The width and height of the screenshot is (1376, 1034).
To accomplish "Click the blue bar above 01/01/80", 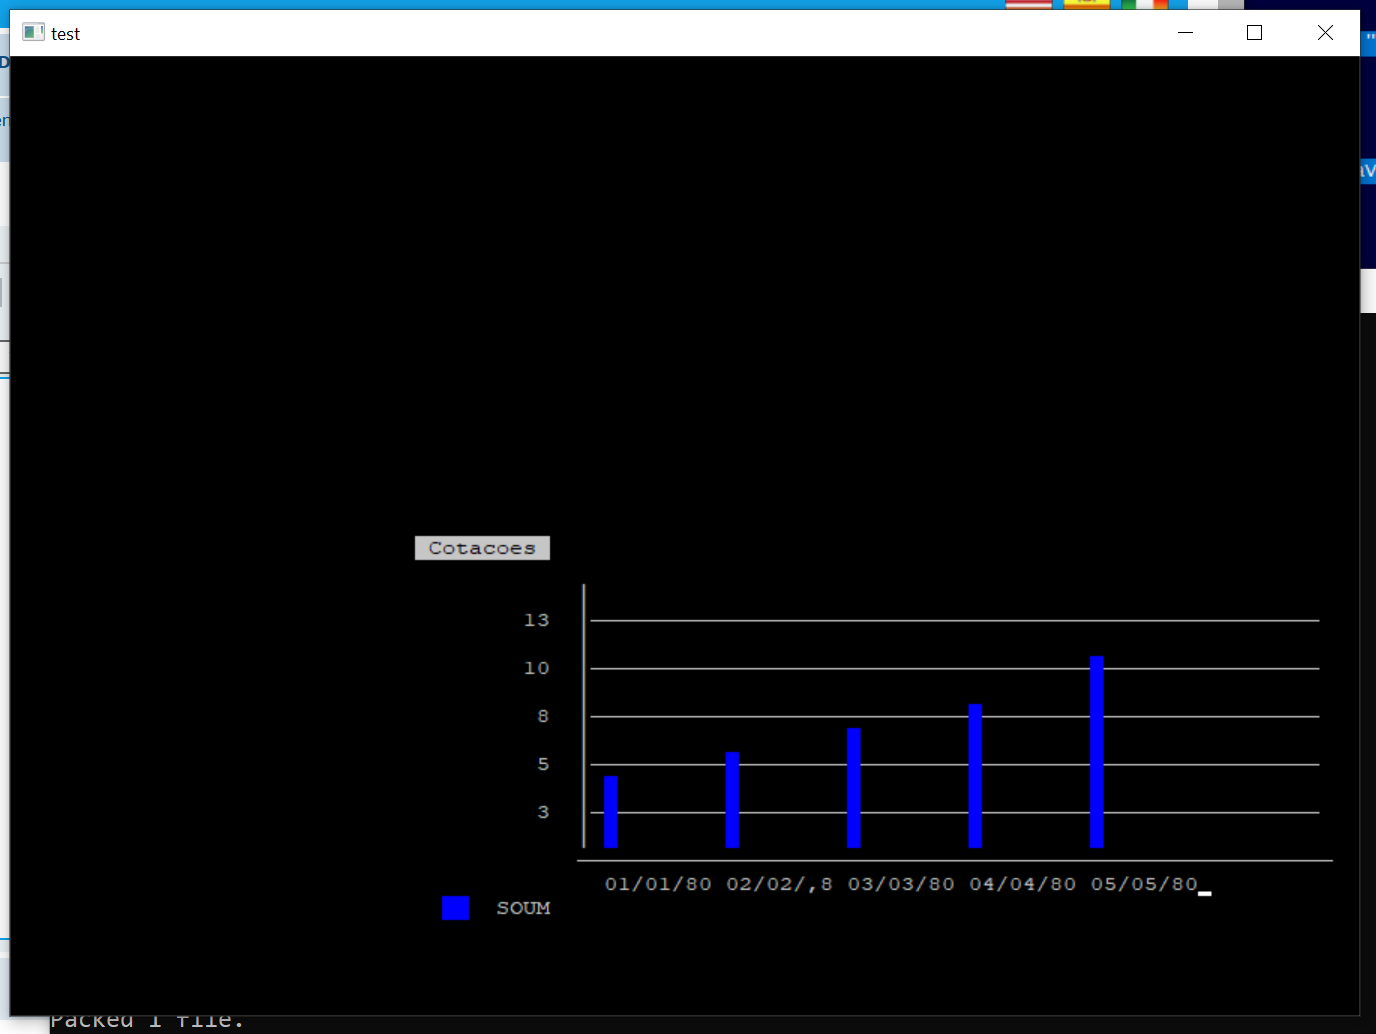I will [611, 812].
